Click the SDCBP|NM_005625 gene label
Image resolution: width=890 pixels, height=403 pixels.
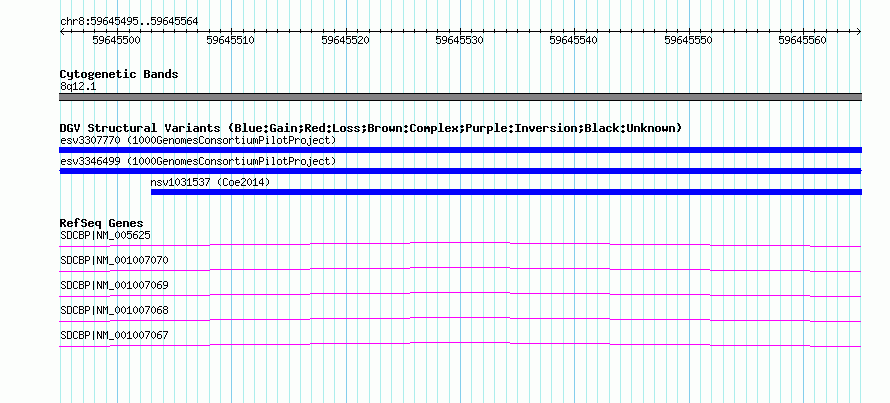point(105,235)
